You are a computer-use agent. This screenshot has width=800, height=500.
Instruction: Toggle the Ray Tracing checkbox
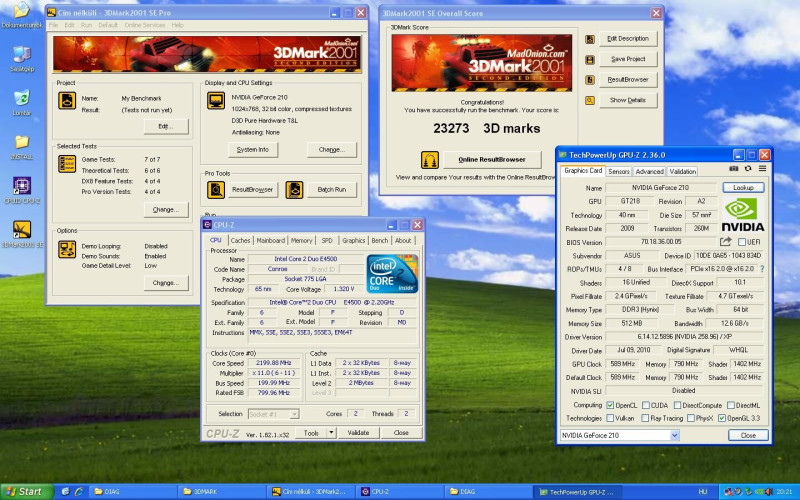[645, 418]
